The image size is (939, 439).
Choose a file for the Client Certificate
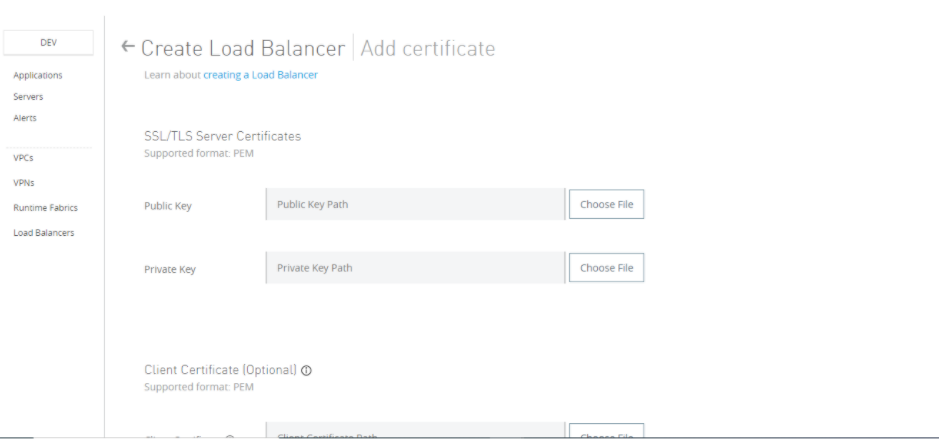point(606,434)
